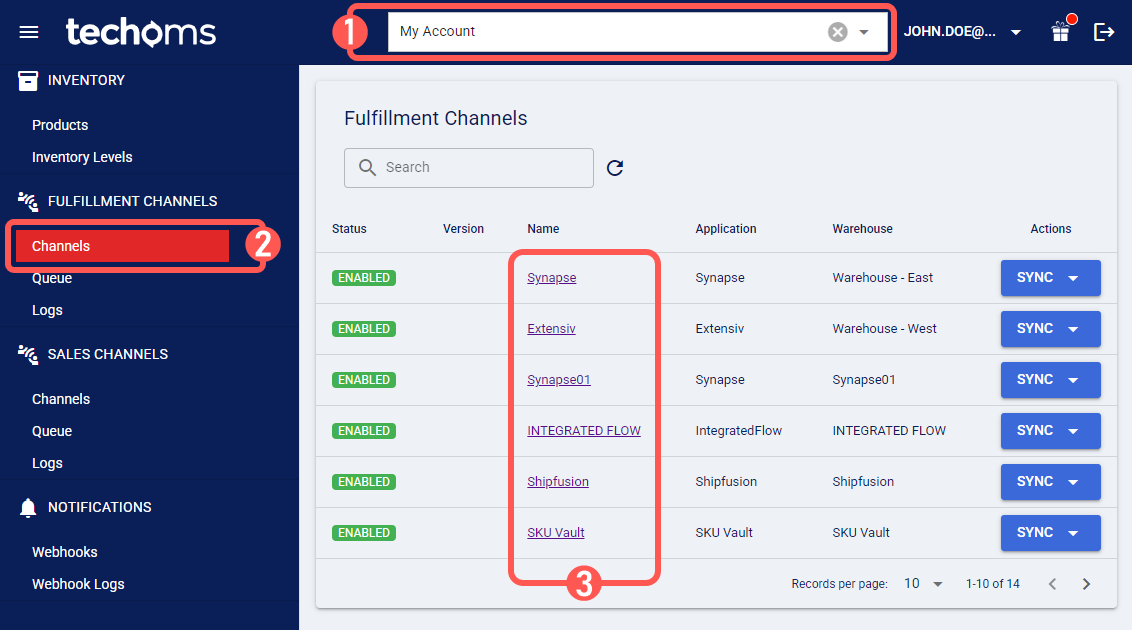This screenshot has height=630, width=1132.
Task: Clear the My Account selection
Action: pyautogui.click(x=837, y=32)
